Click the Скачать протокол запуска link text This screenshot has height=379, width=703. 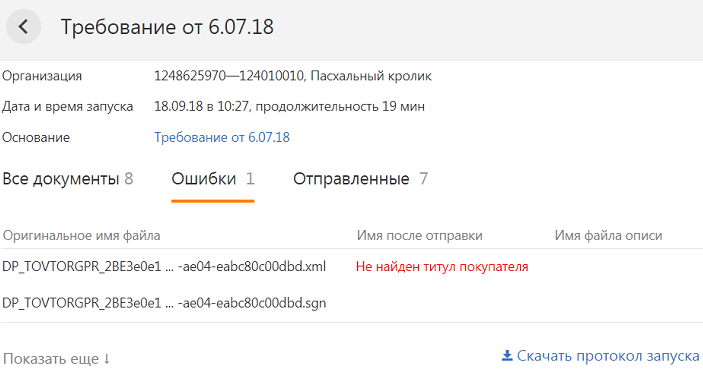(x=608, y=356)
